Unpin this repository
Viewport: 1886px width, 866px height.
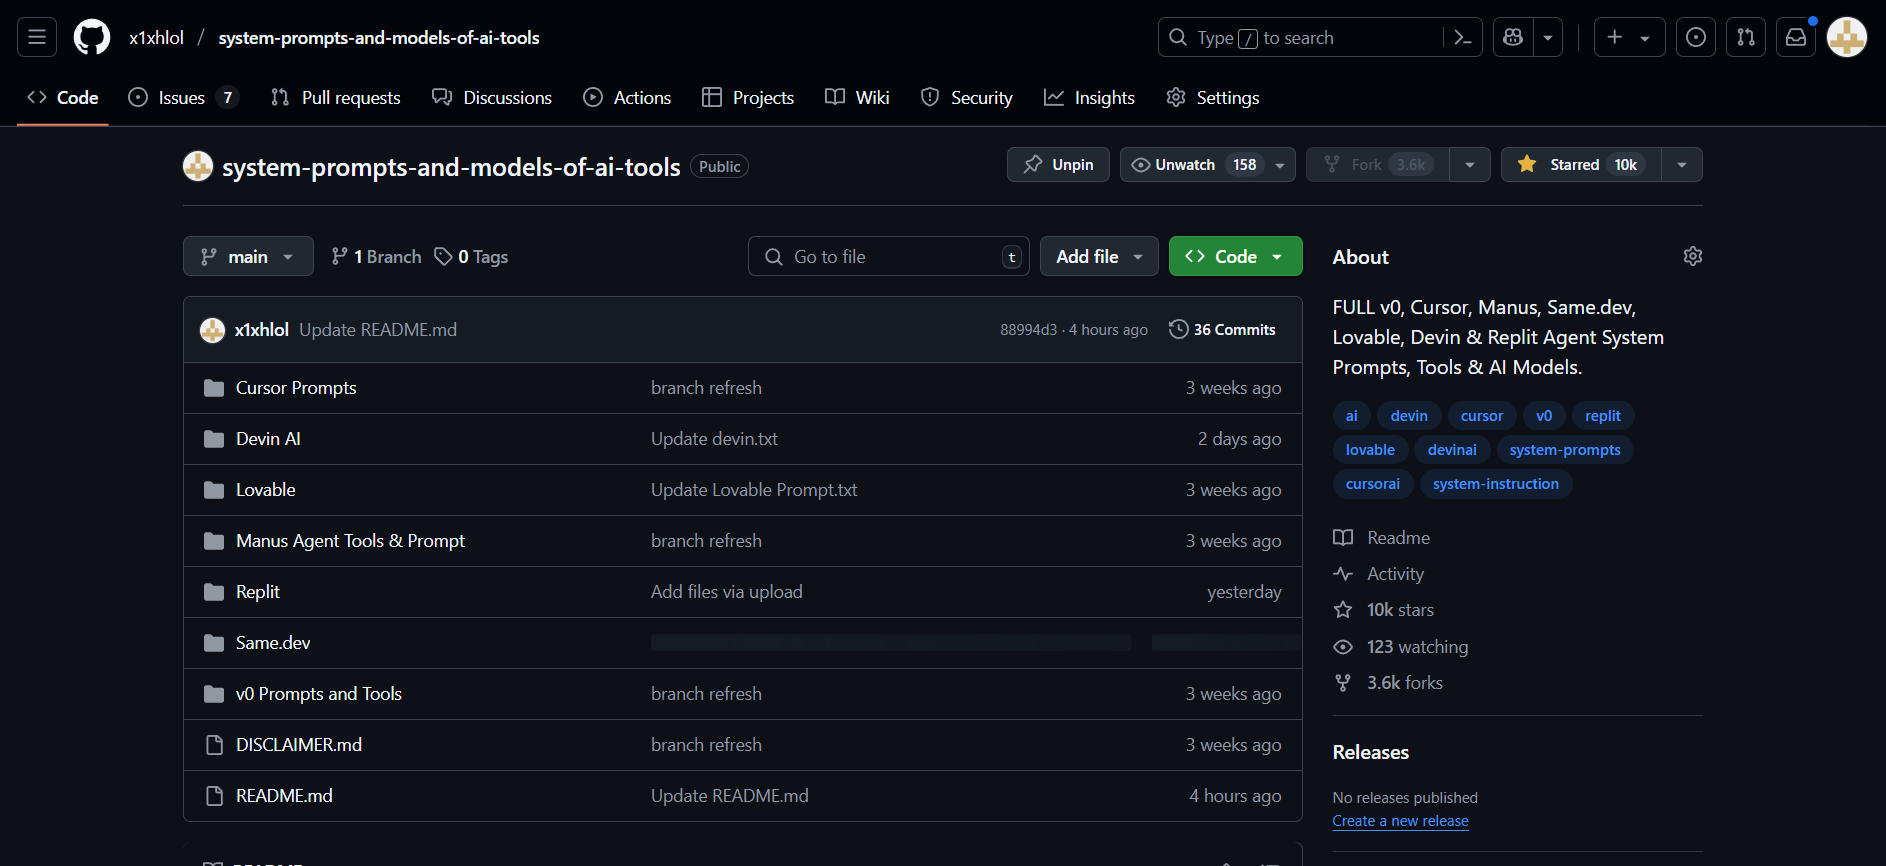click(x=1058, y=164)
